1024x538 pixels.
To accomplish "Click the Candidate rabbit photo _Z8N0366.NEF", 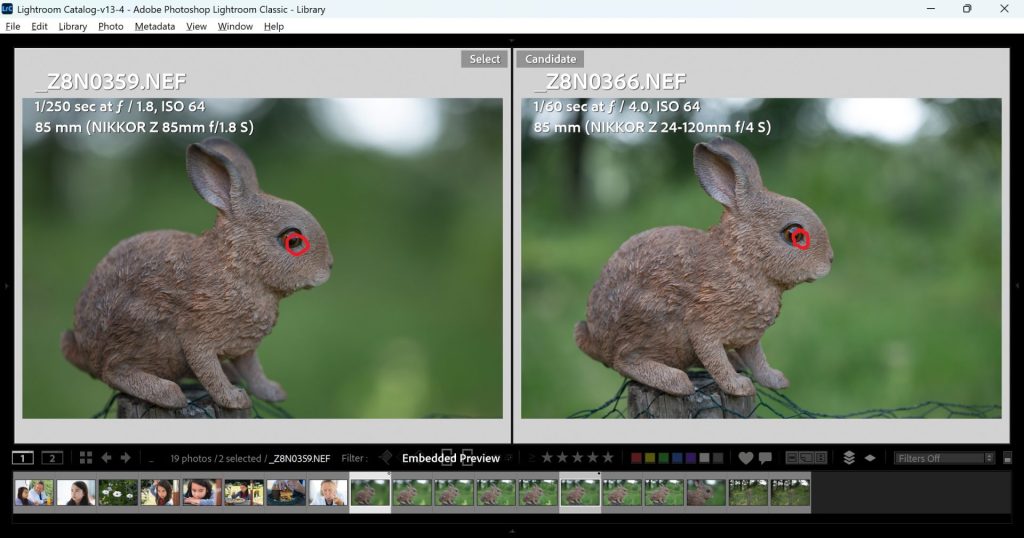I will click(x=761, y=258).
